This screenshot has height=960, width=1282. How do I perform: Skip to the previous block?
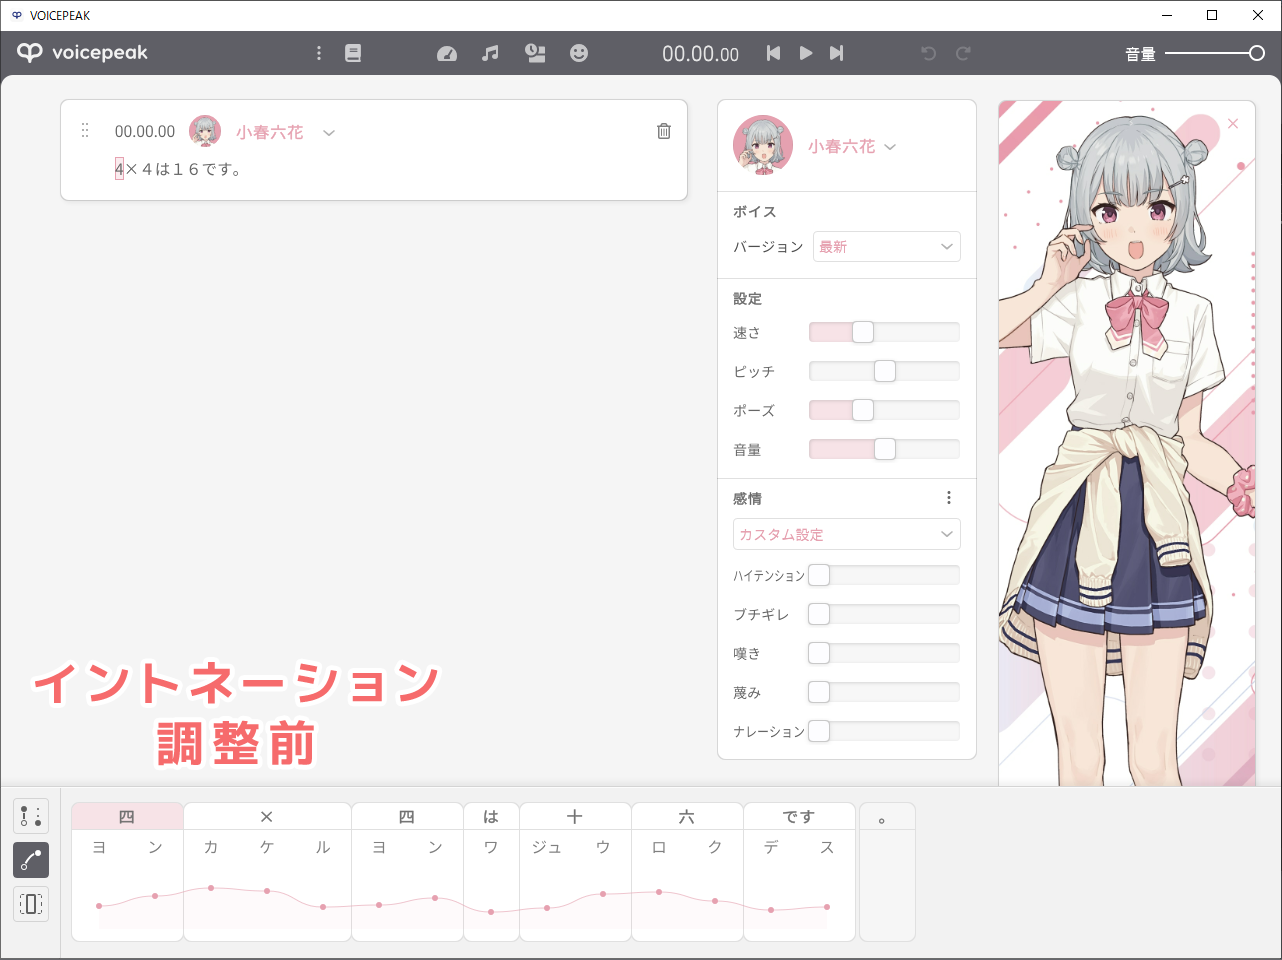[773, 53]
